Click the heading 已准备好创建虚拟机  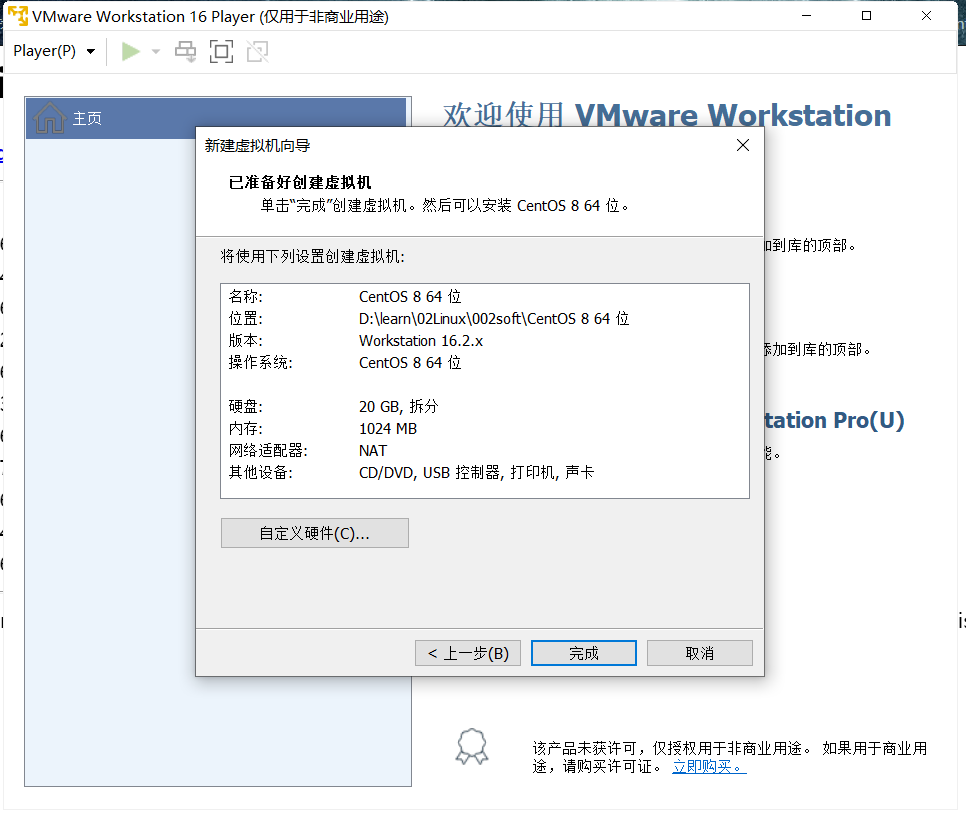click(x=300, y=182)
